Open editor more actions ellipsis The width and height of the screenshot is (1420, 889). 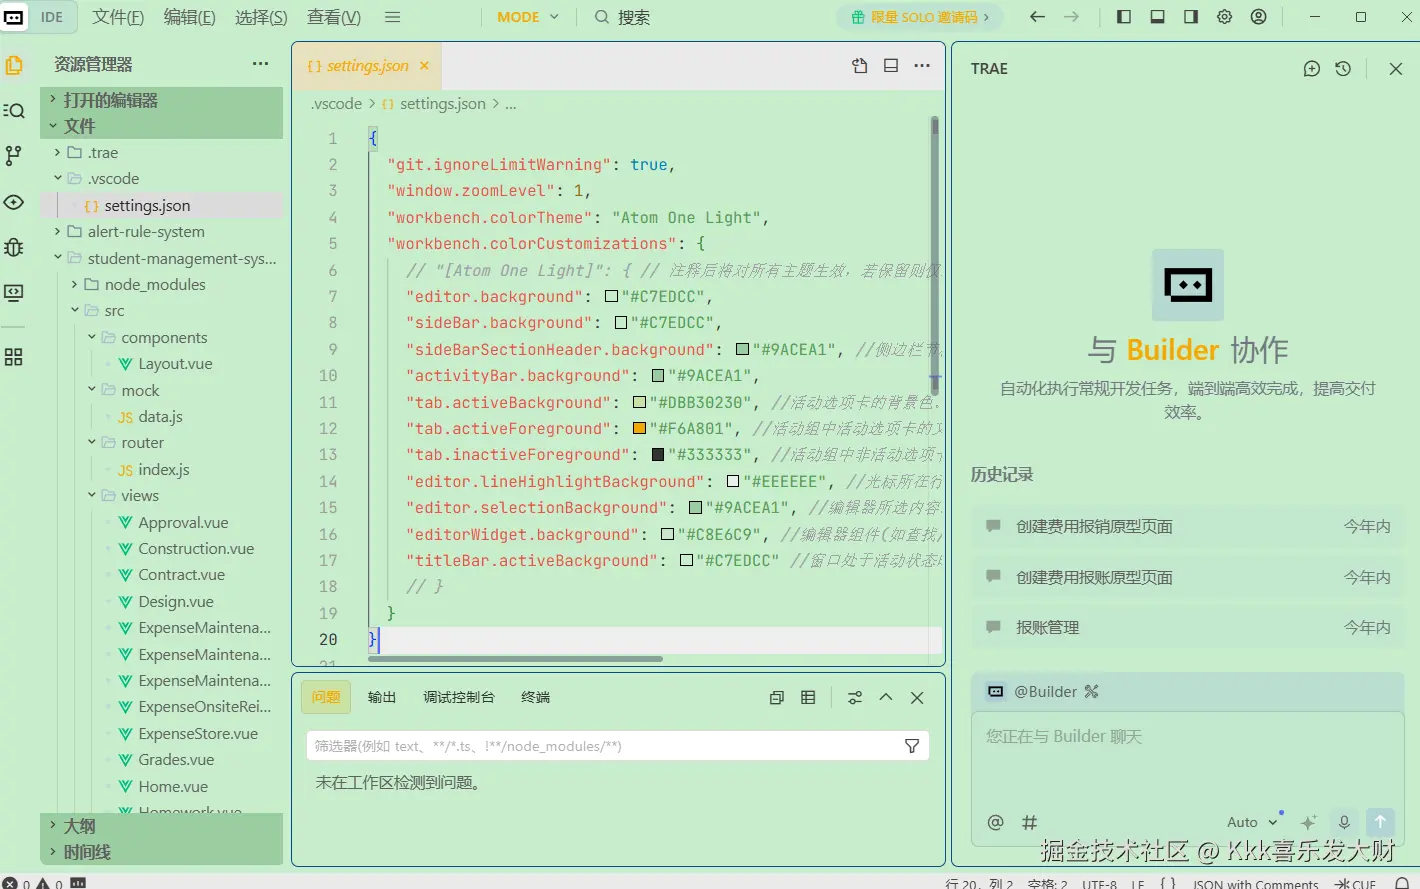coord(922,66)
